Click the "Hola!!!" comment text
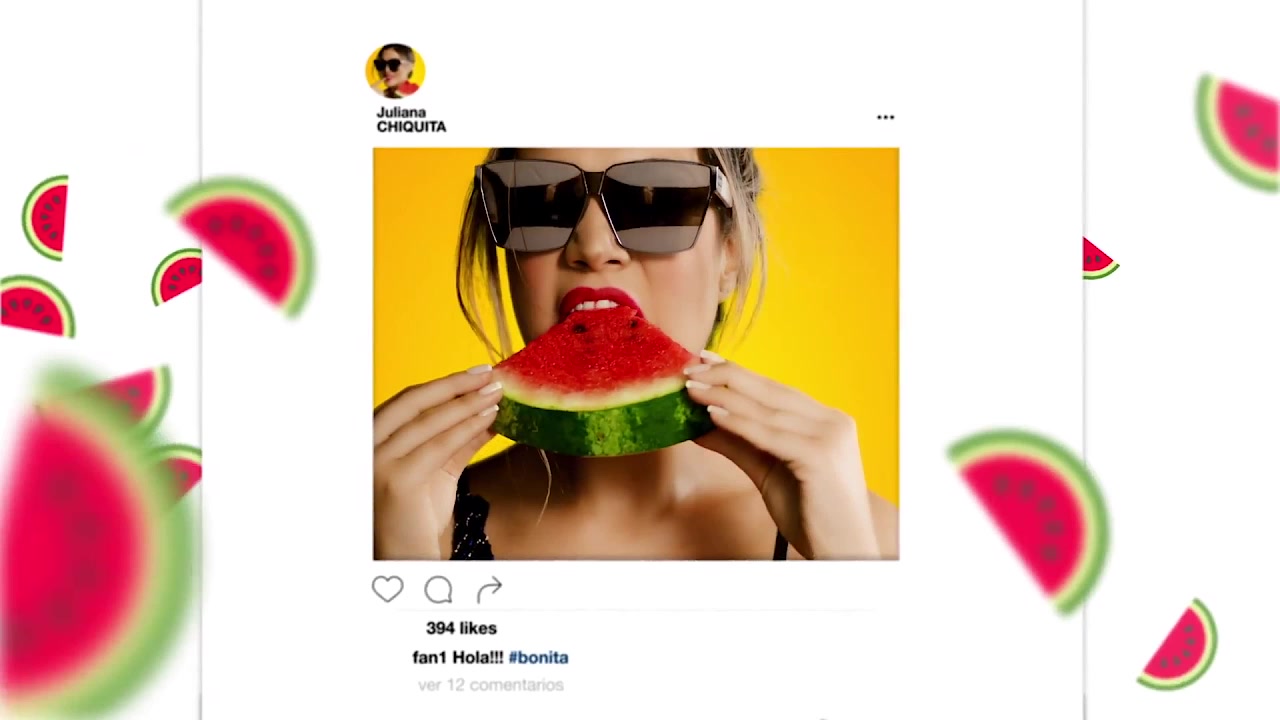Viewport: 1280px width, 720px height. click(x=478, y=657)
